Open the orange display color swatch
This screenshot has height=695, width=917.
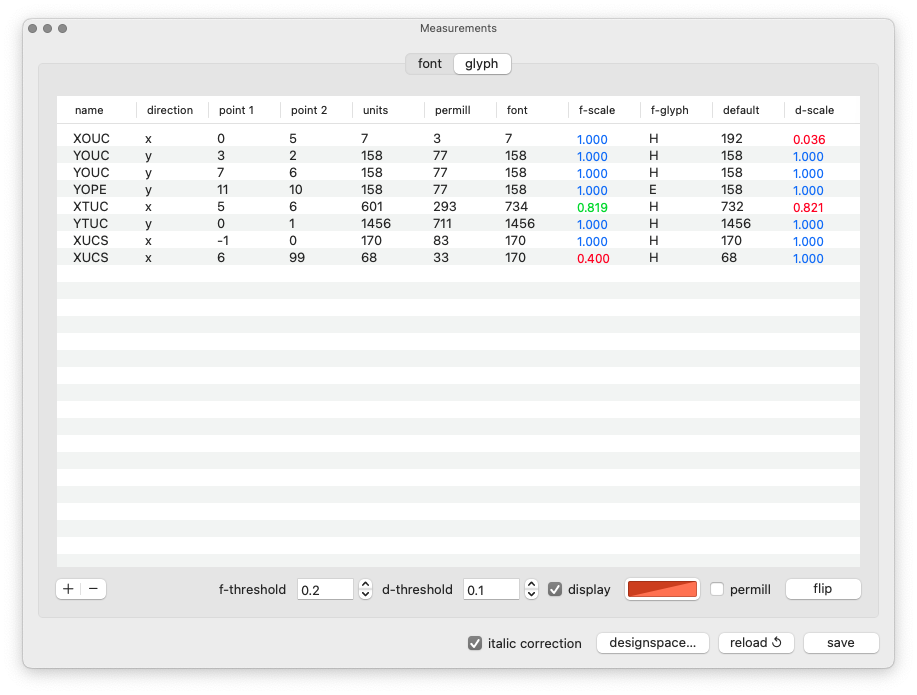pos(661,589)
